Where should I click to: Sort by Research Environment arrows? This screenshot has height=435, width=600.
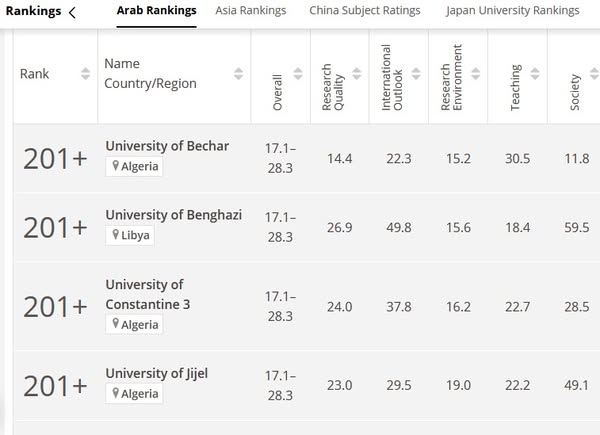(x=475, y=73)
